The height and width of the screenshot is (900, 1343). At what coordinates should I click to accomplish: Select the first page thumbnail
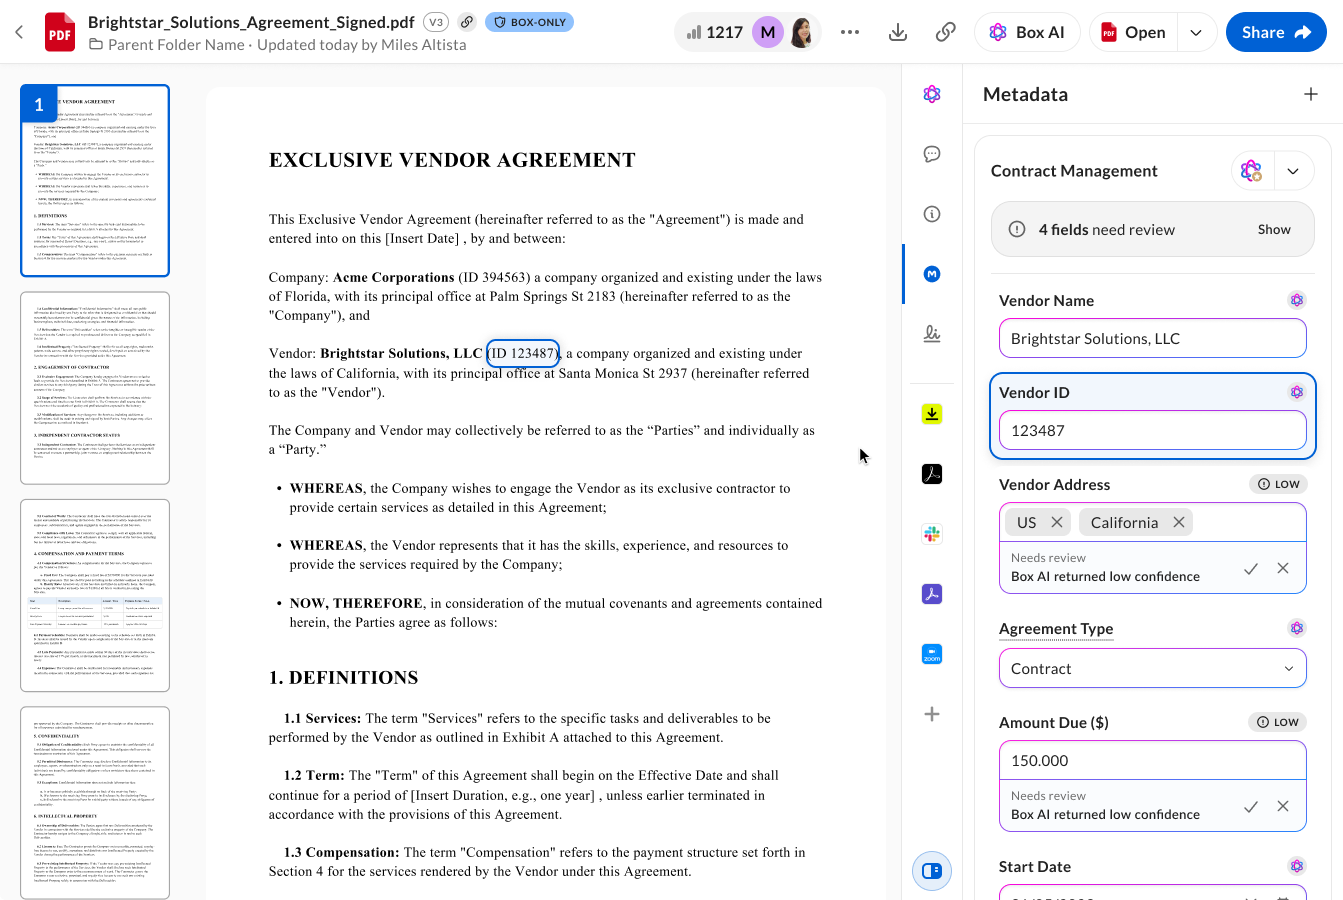(95, 180)
